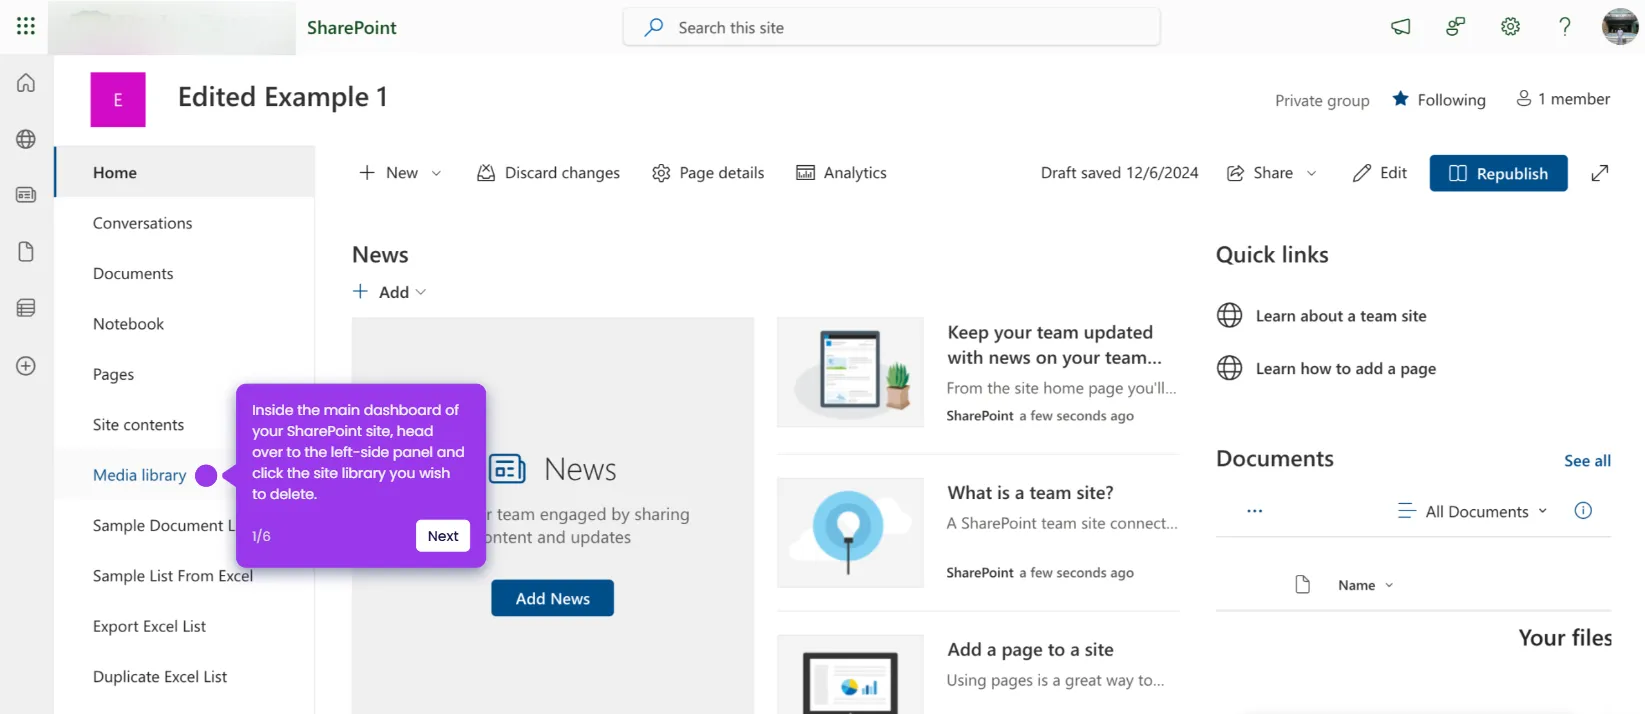Open the Settings gear icon
Image resolution: width=1645 pixels, height=714 pixels.
coord(1510,27)
